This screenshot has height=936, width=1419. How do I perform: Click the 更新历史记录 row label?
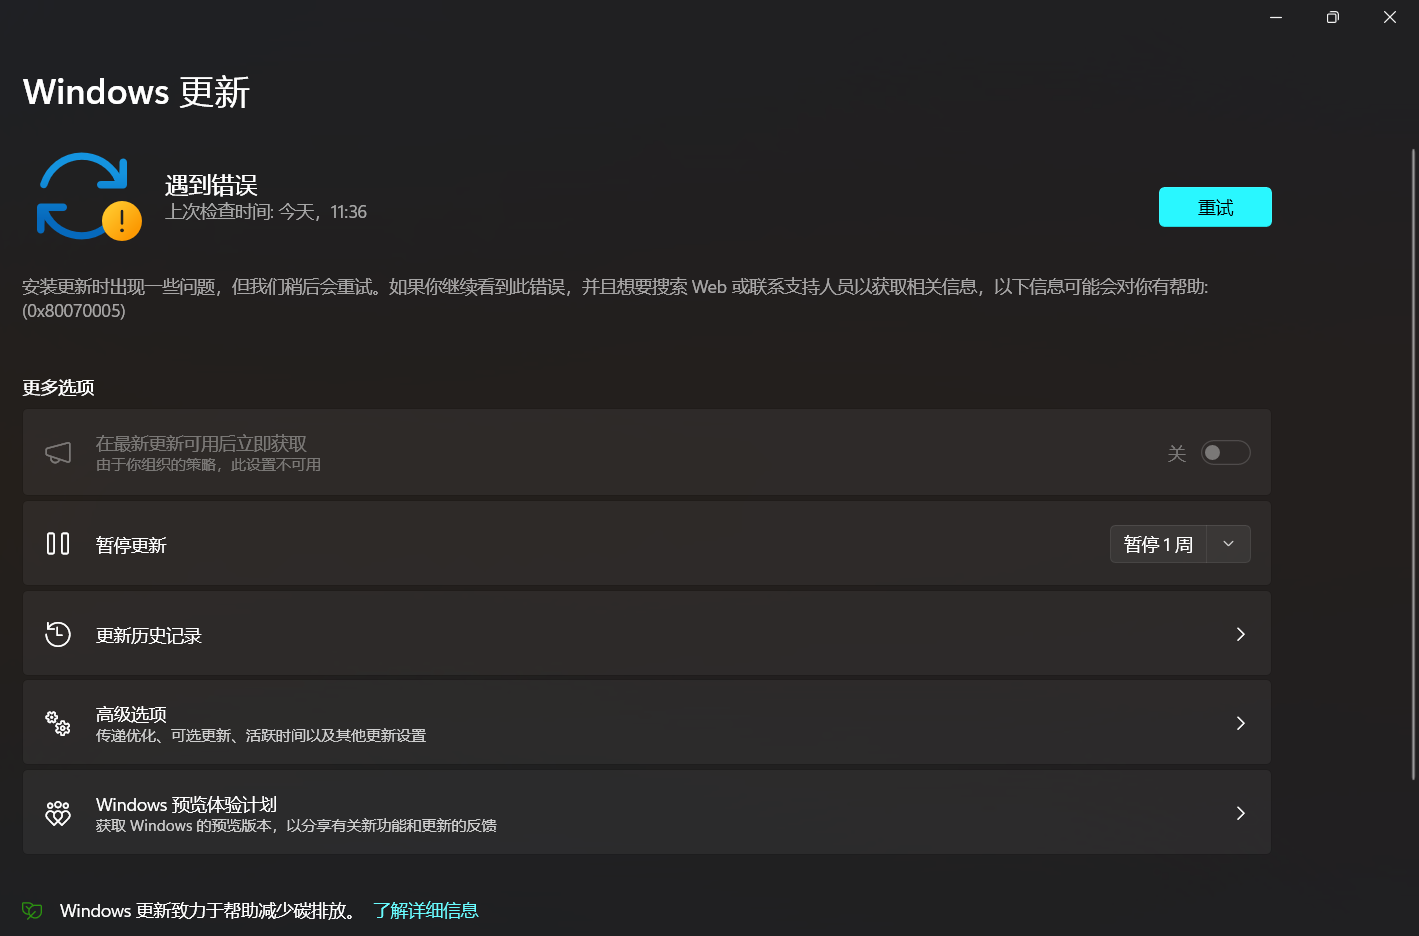tap(149, 636)
